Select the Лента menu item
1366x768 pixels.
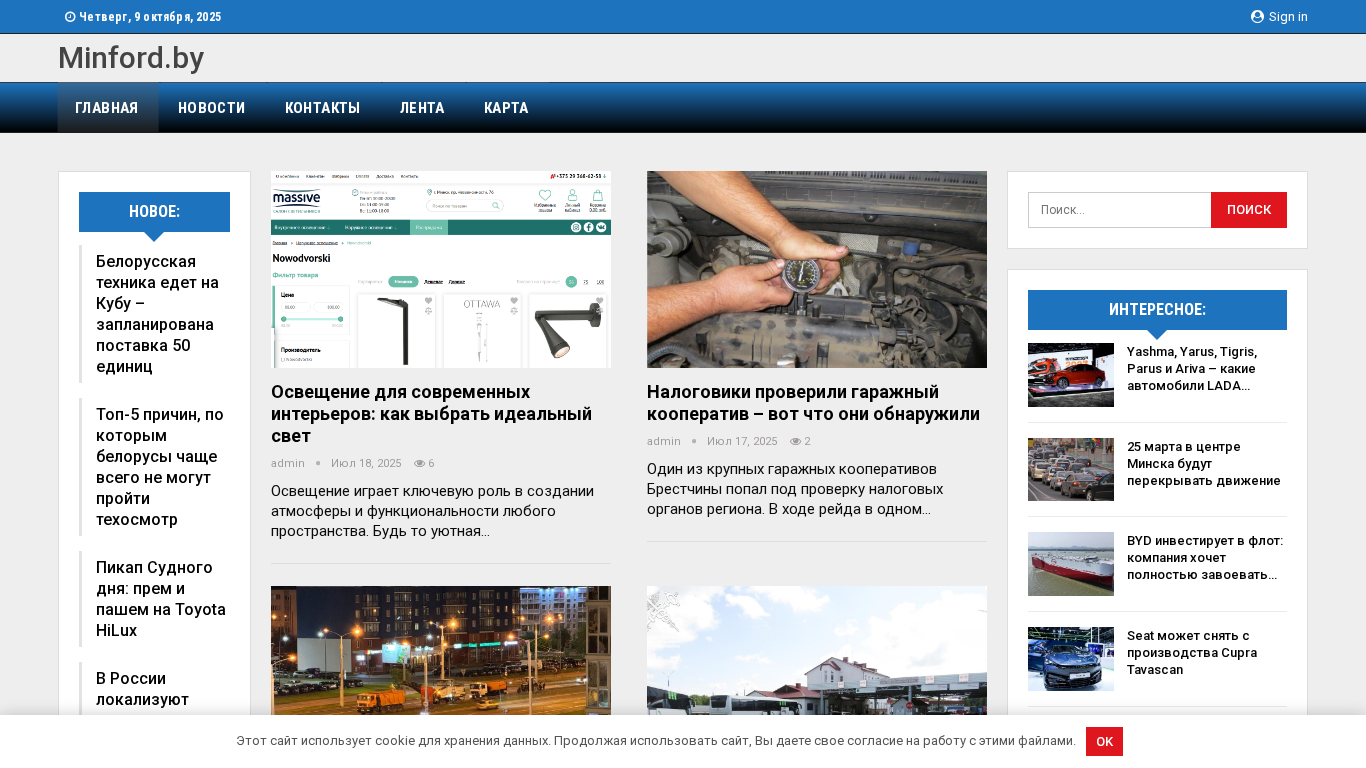pos(422,108)
